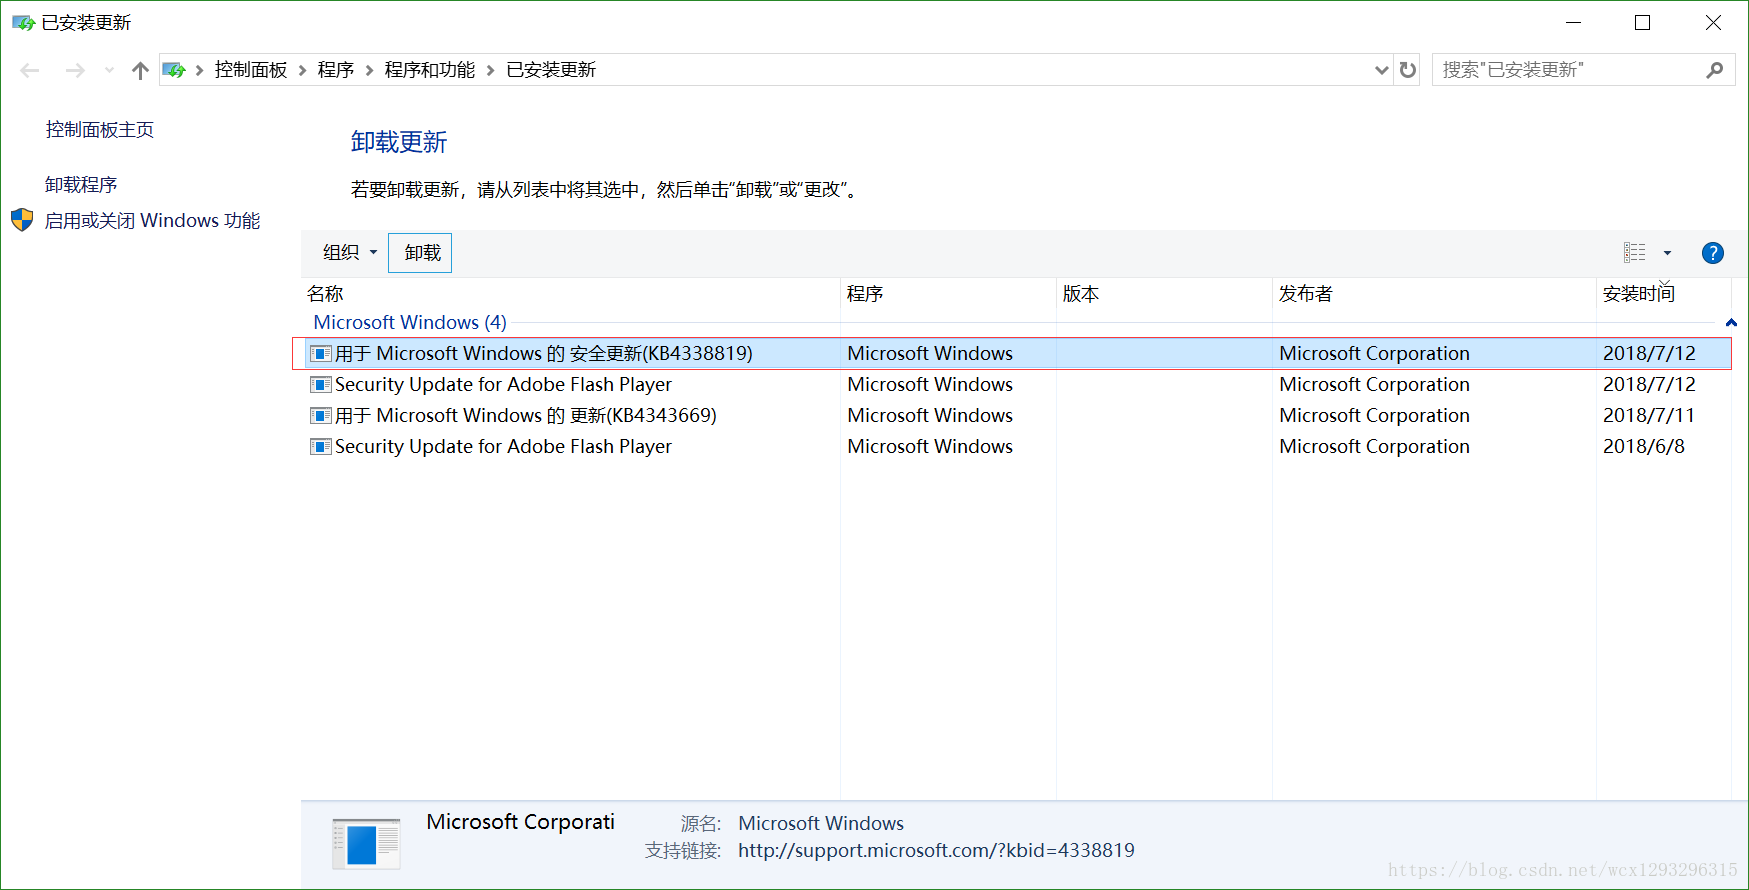This screenshot has width=1749, height=890.
Task: Click Microsoft Windows (4) group header
Action: point(410,322)
